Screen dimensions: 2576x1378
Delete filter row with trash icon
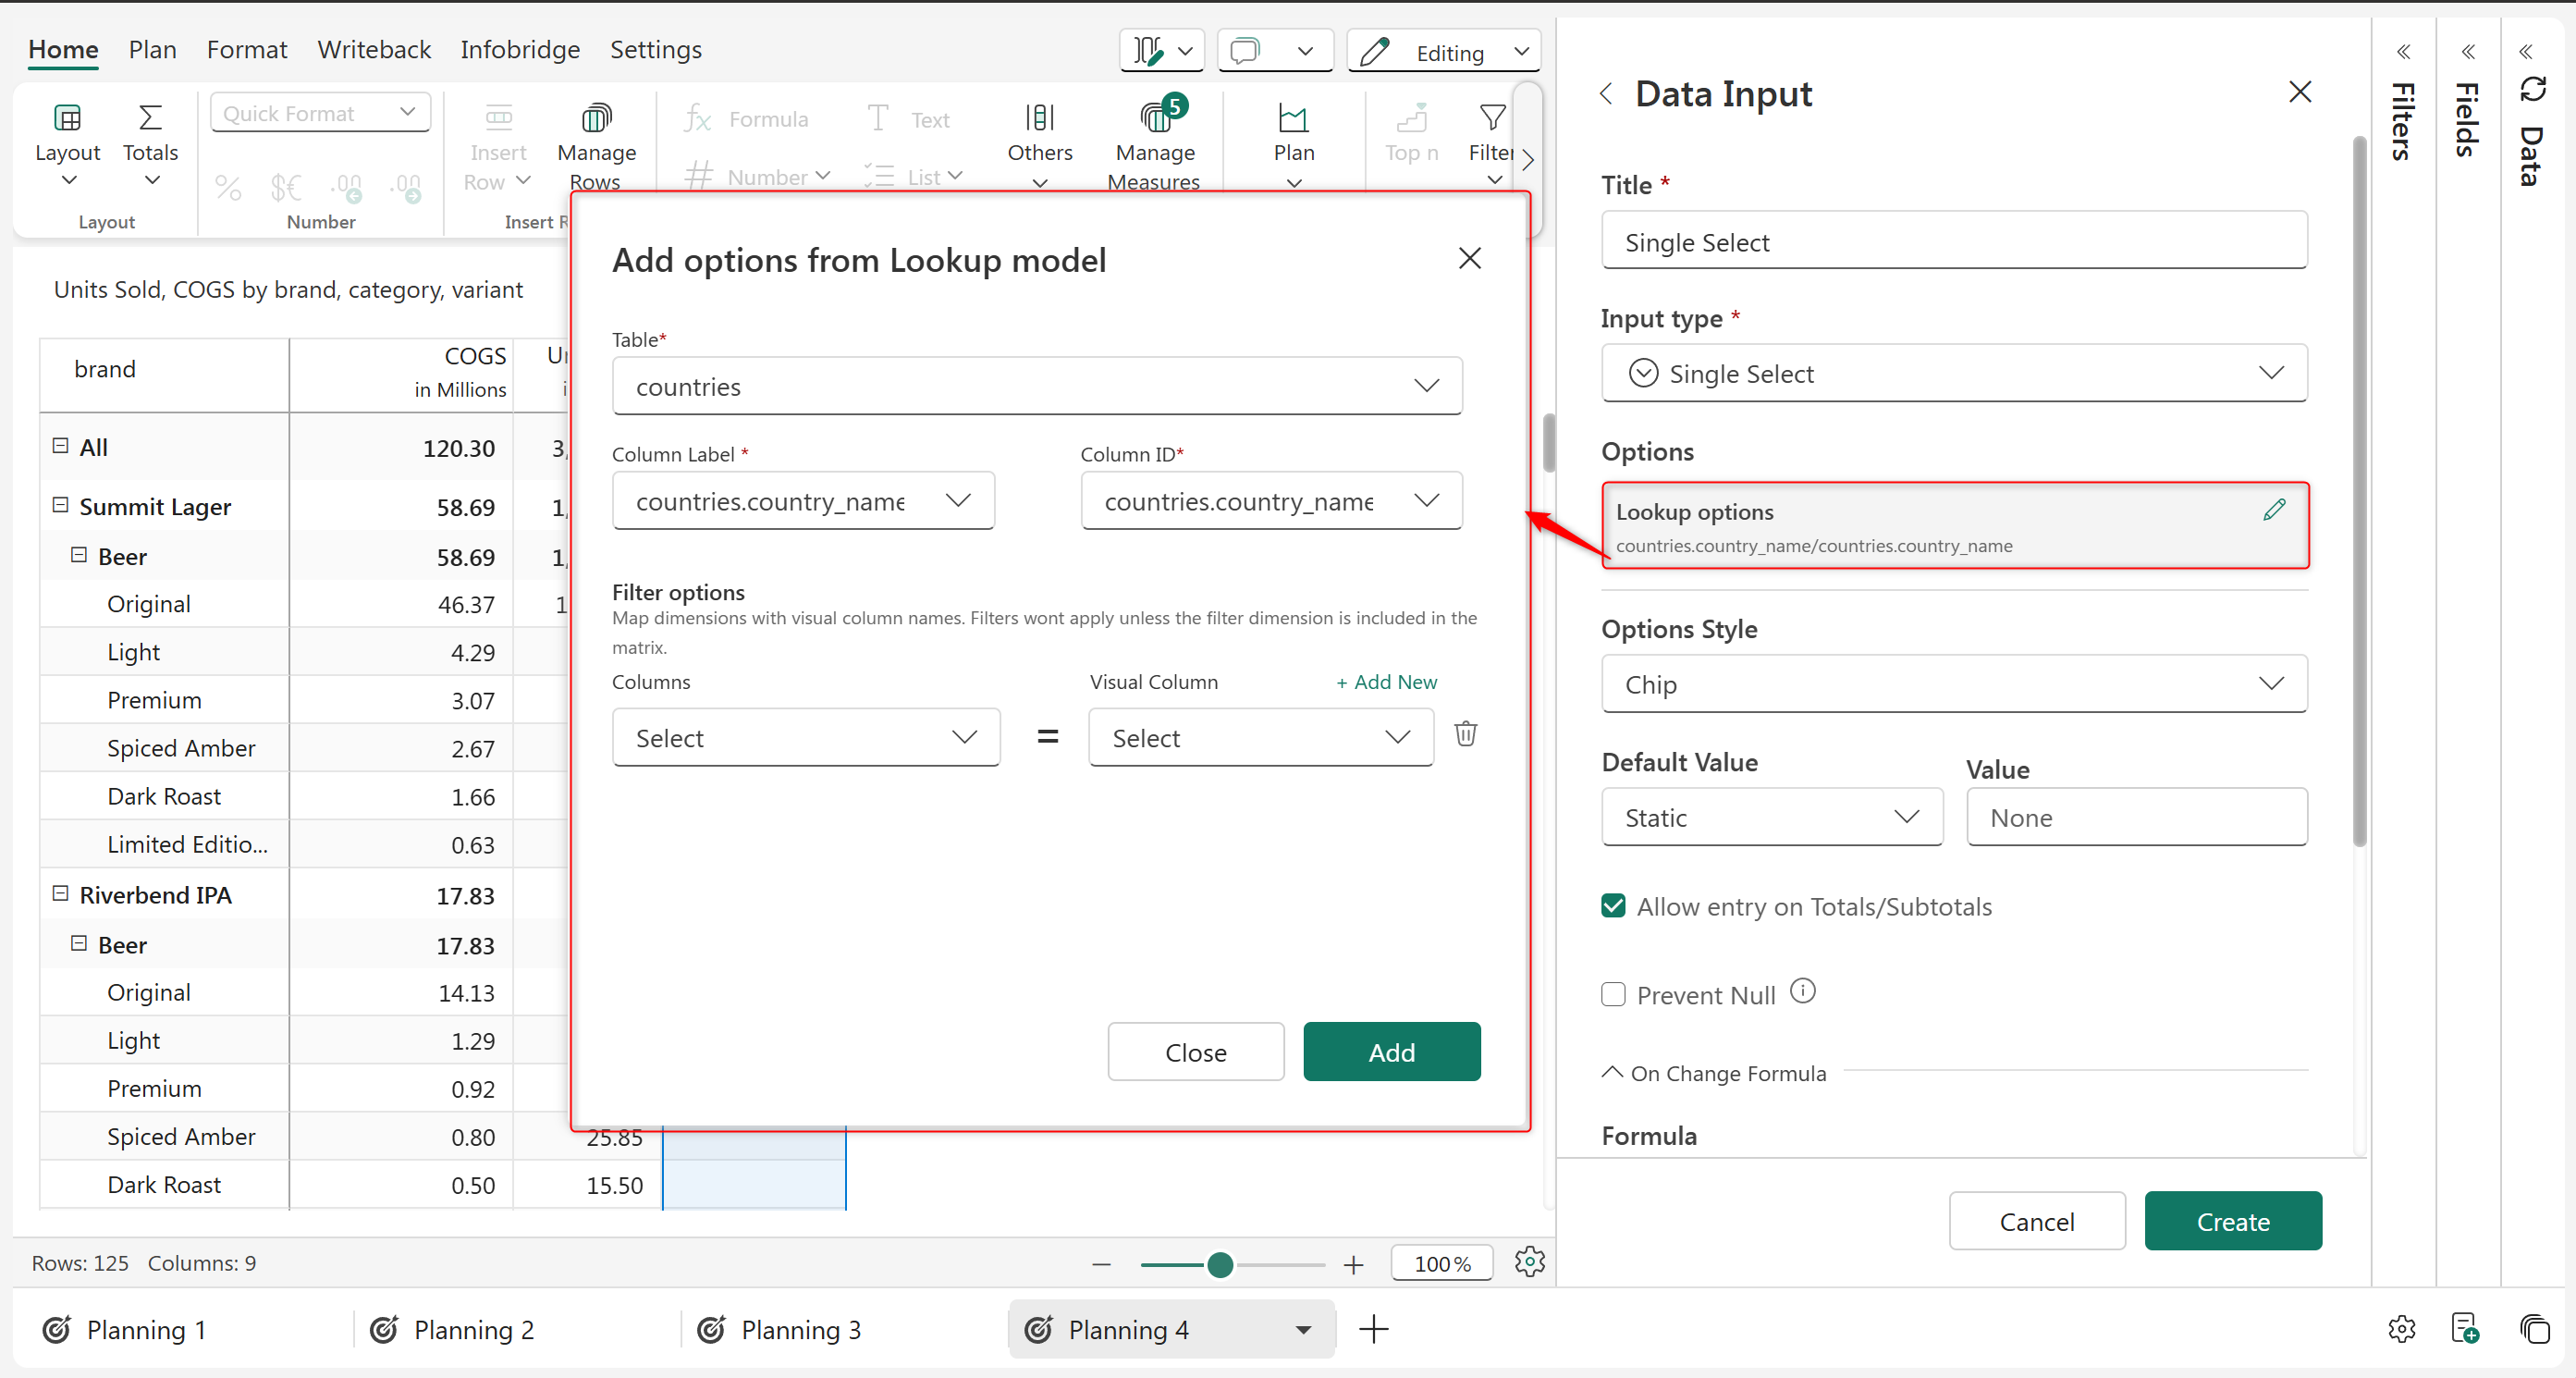(x=1465, y=735)
